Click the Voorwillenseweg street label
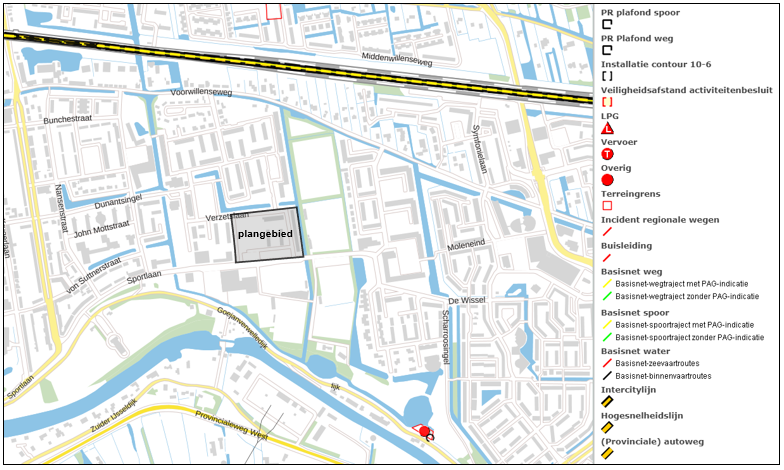784x470 pixels. (x=201, y=92)
